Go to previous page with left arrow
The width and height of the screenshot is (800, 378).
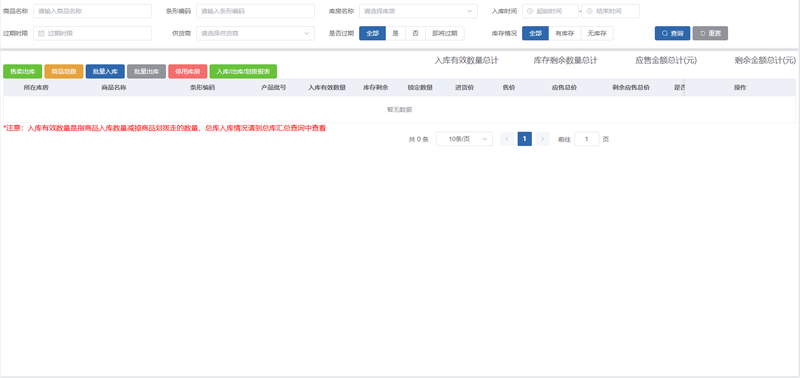coord(507,139)
